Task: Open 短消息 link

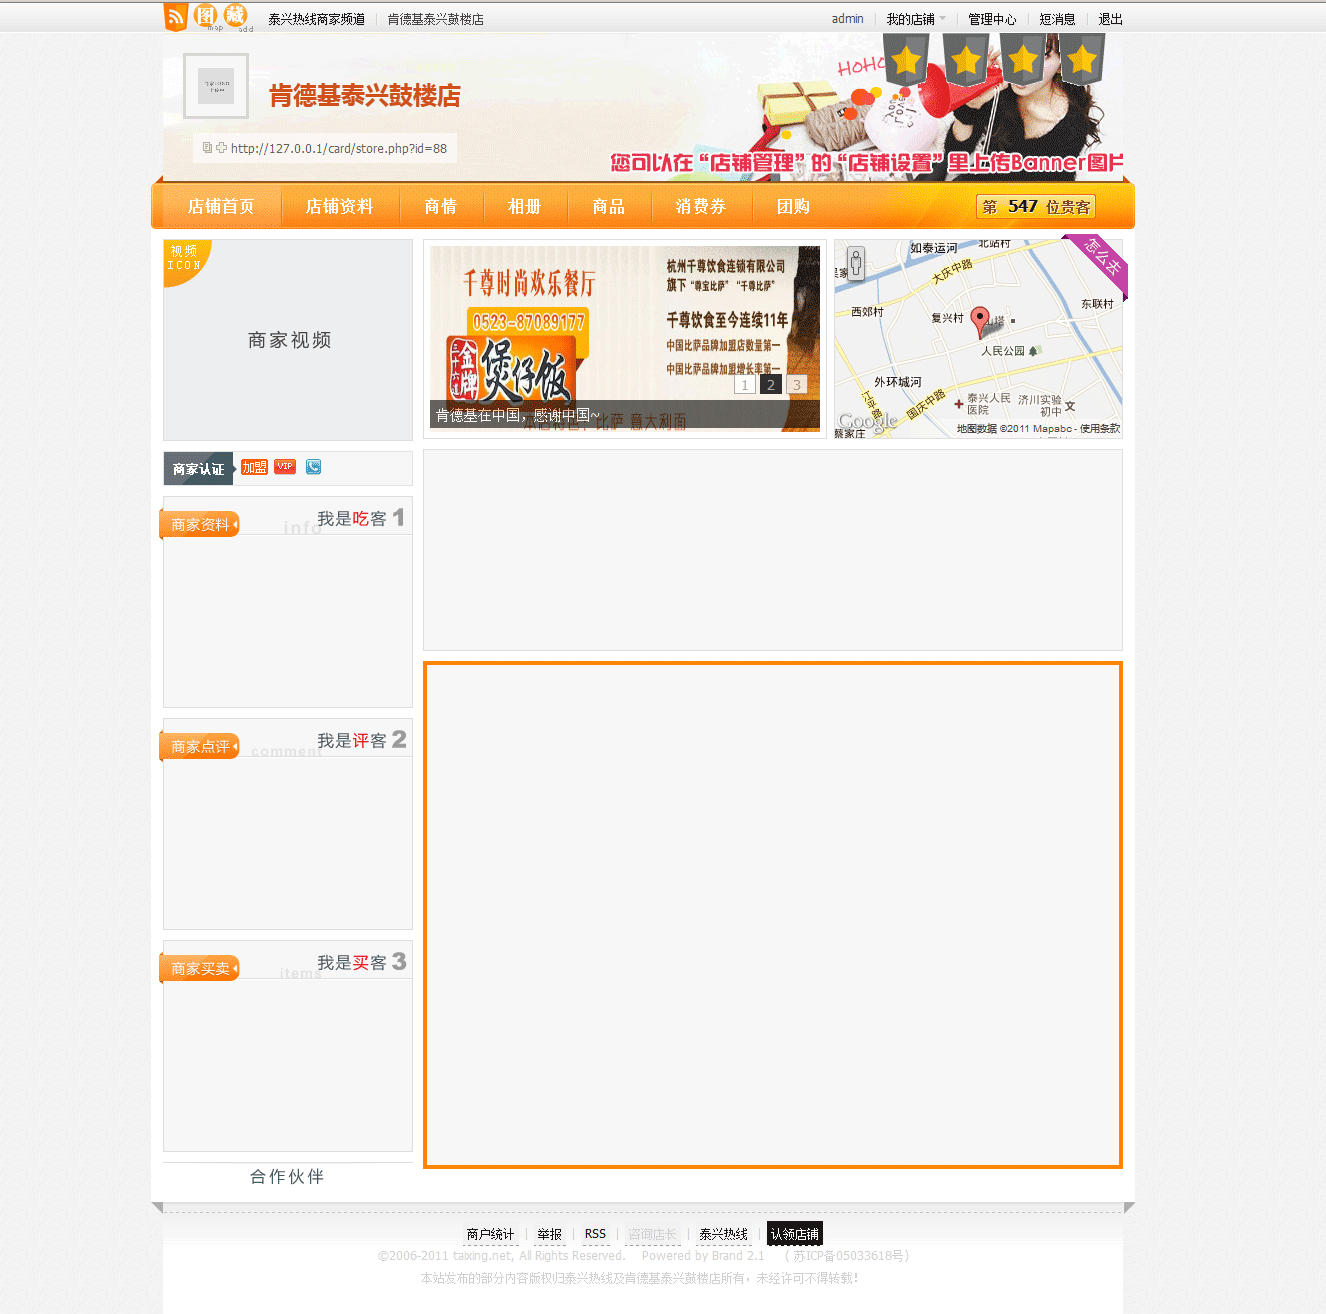Action: pyautogui.click(x=1057, y=19)
